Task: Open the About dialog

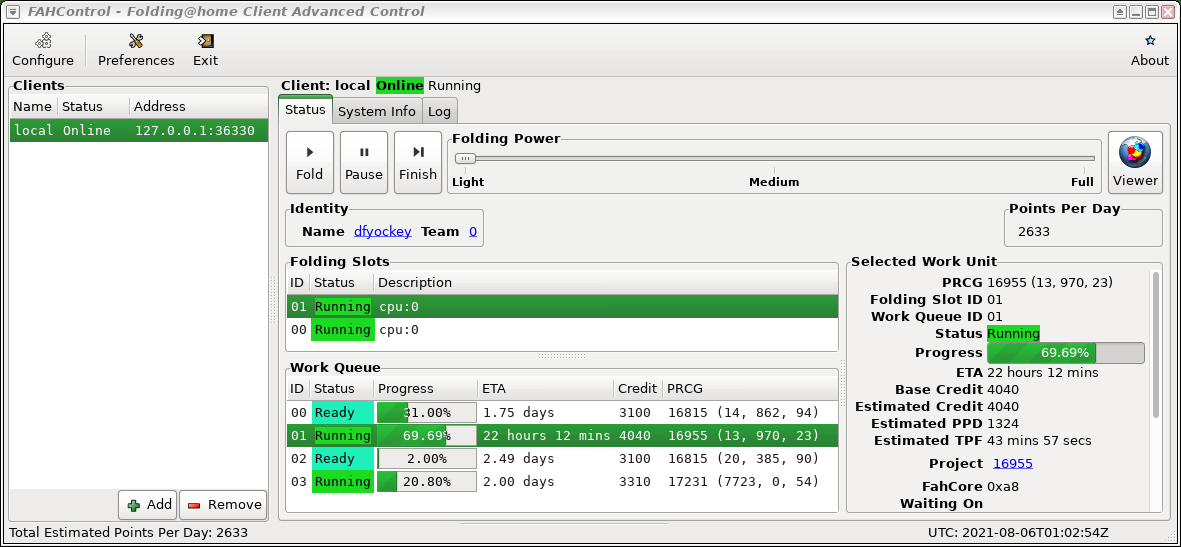Action: 1149,50
